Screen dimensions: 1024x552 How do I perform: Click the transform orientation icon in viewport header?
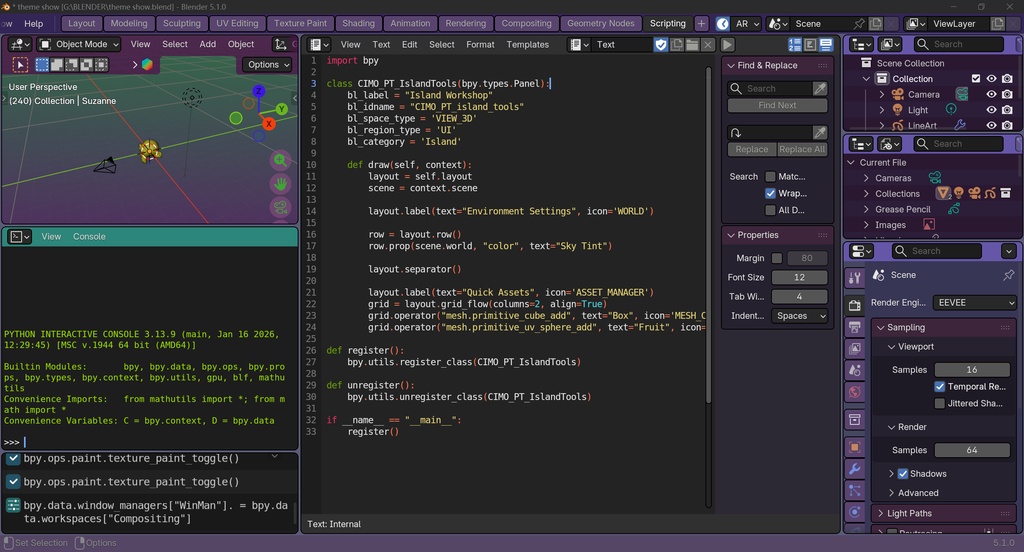click(x=281, y=44)
